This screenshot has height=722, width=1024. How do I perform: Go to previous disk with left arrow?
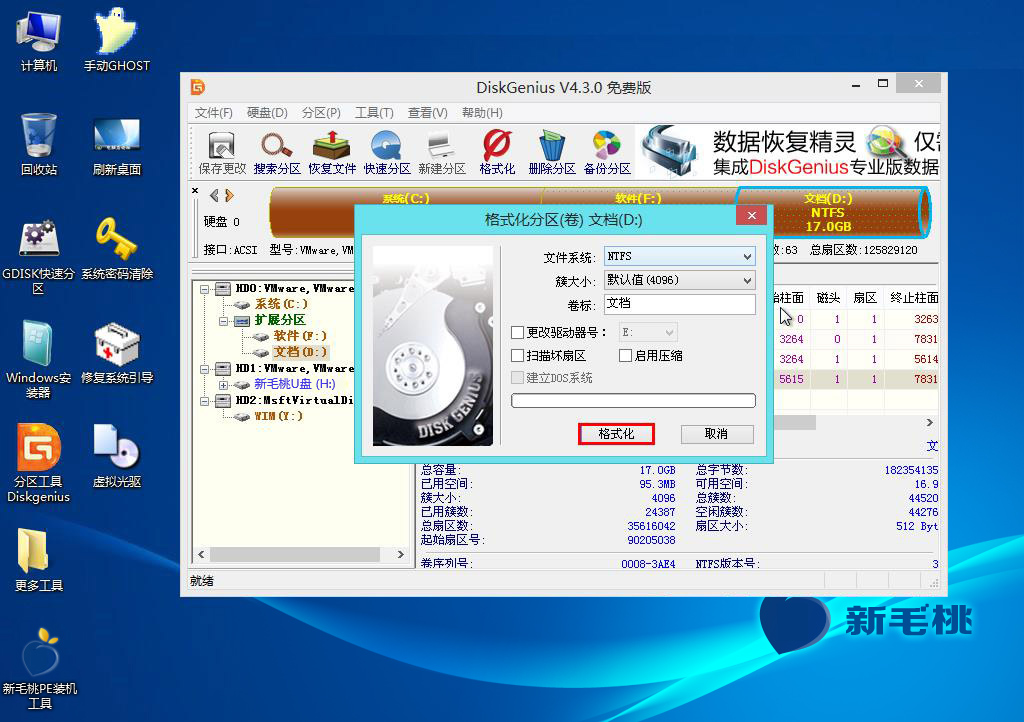point(214,195)
